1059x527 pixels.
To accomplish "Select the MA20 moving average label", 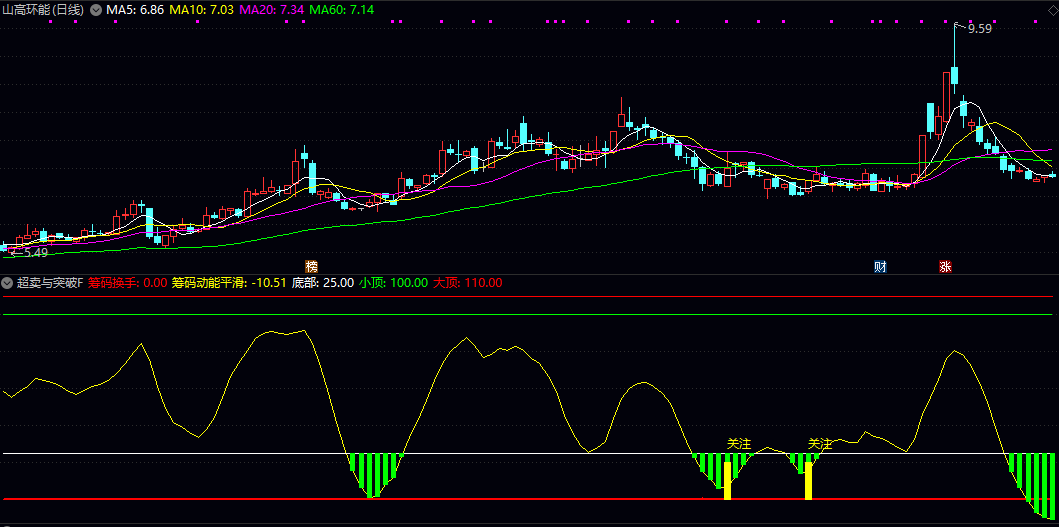I will [271, 9].
